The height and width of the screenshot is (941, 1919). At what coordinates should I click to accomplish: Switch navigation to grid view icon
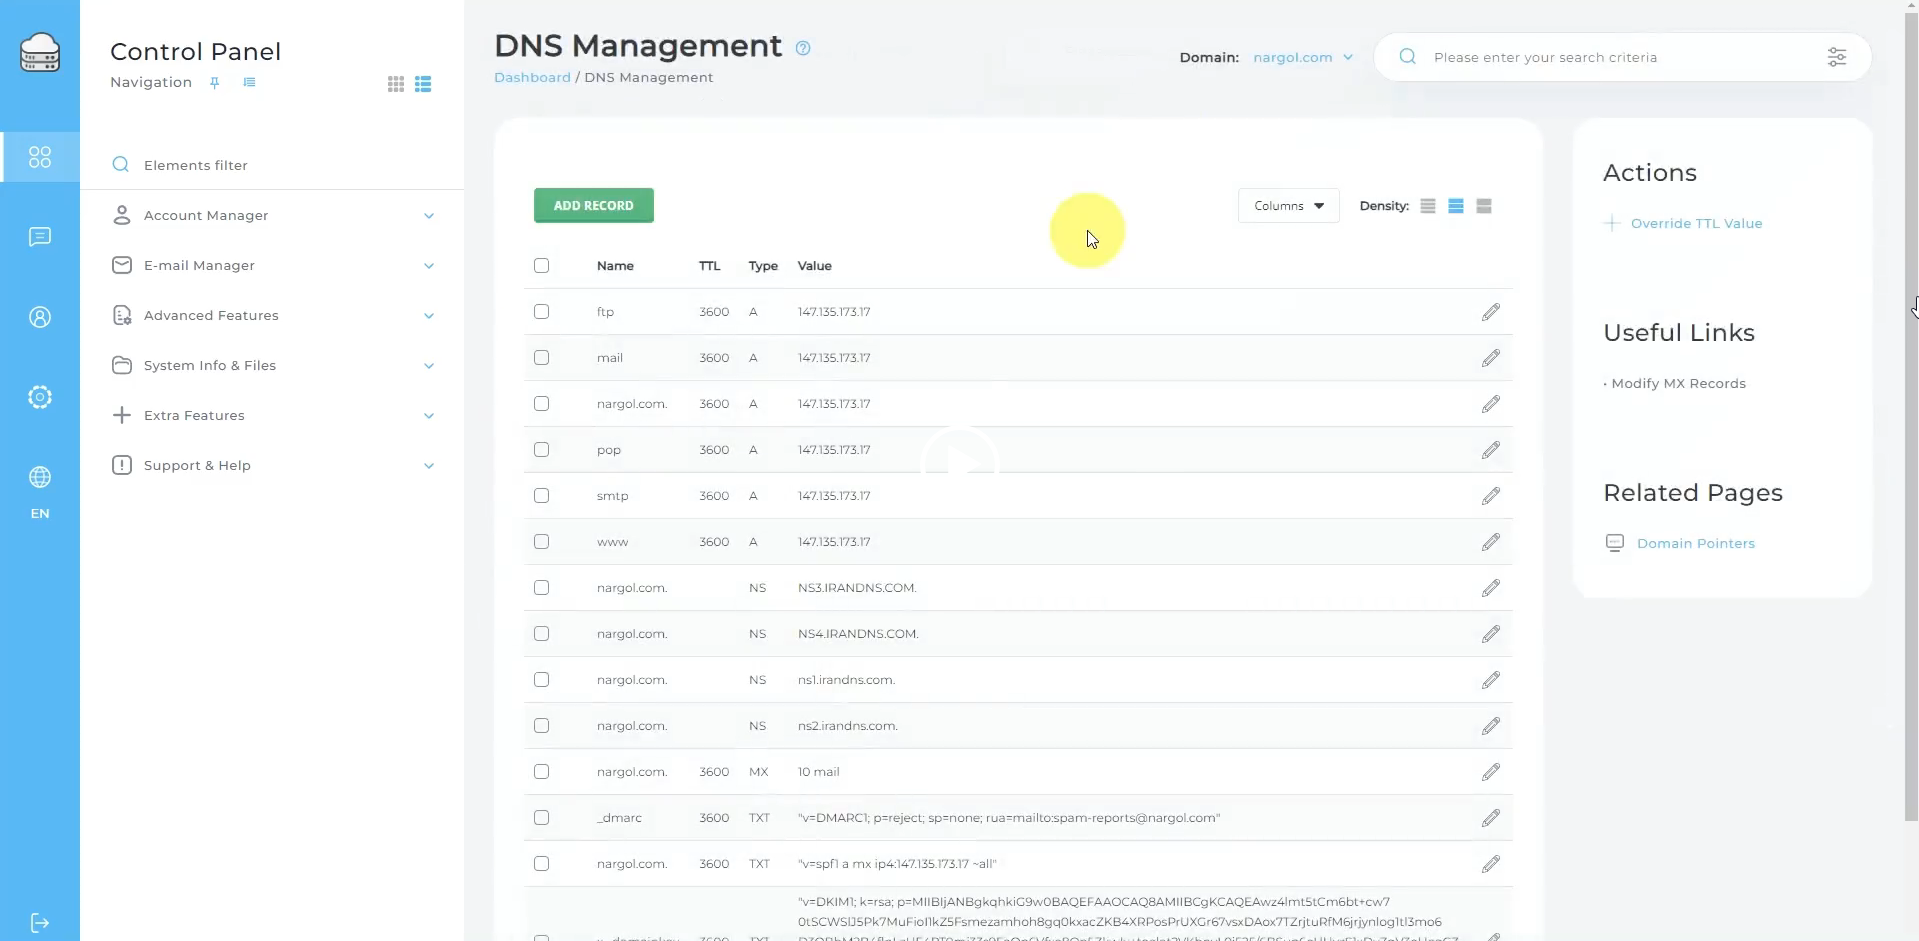(x=396, y=84)
